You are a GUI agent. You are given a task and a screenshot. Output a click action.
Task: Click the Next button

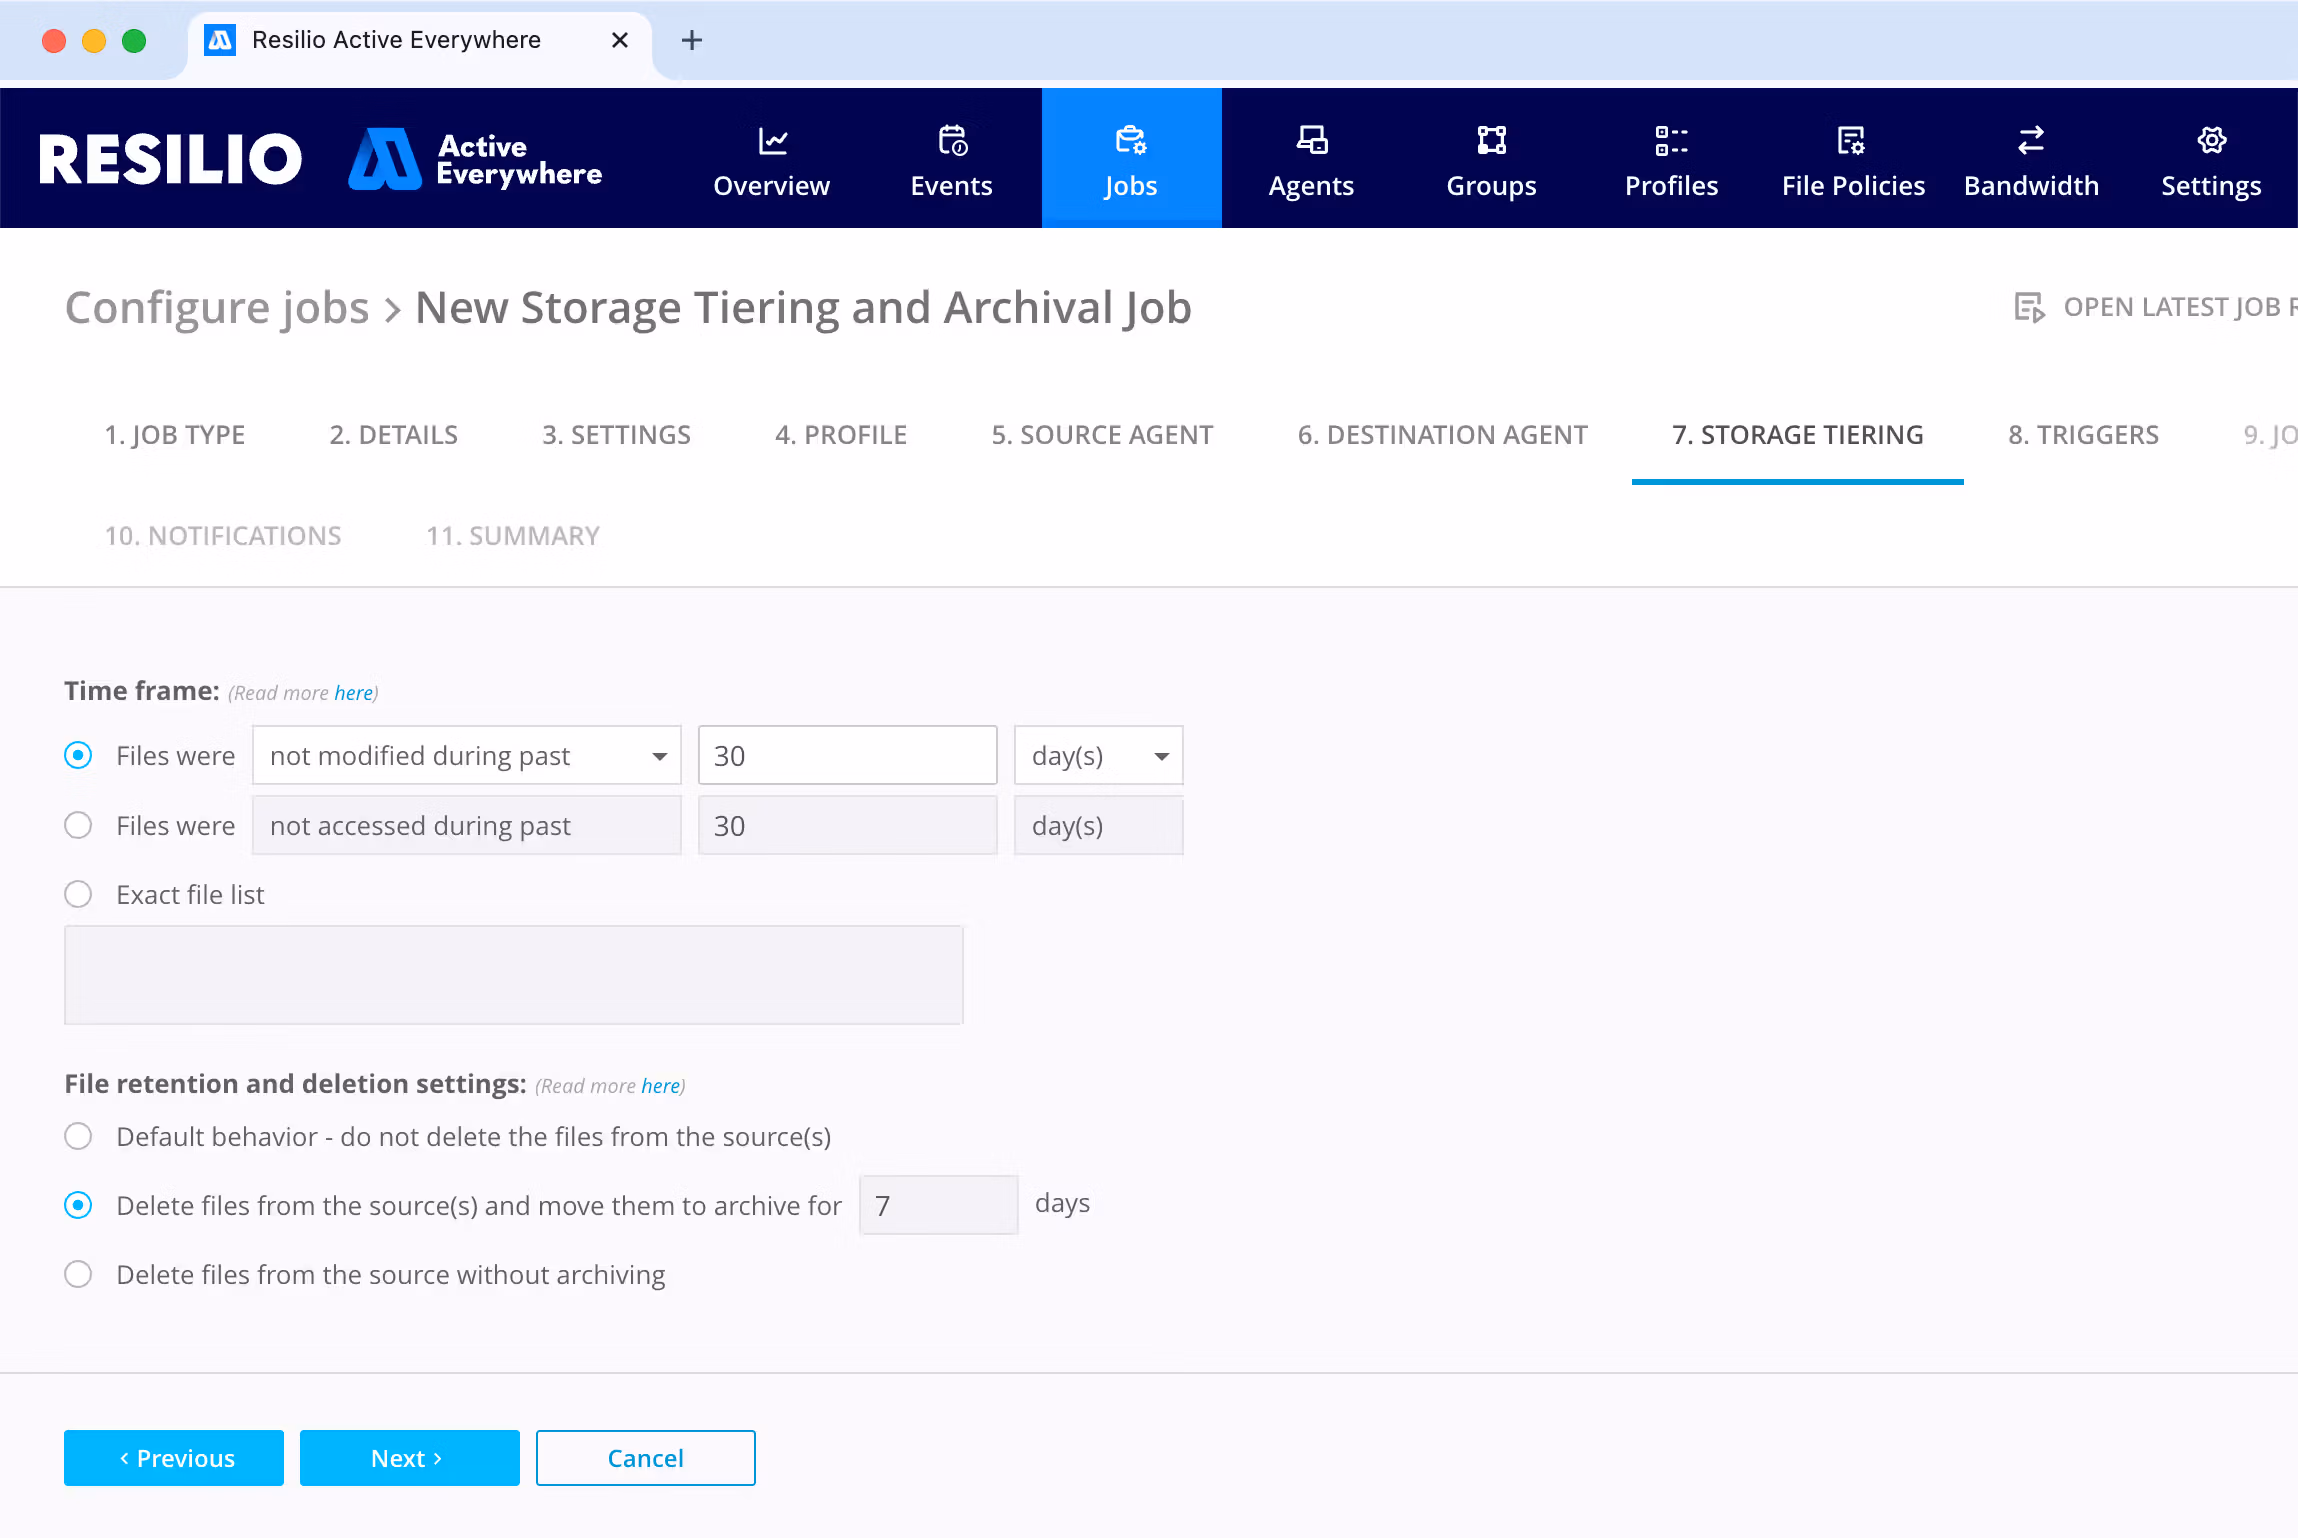coord(409,1458)
